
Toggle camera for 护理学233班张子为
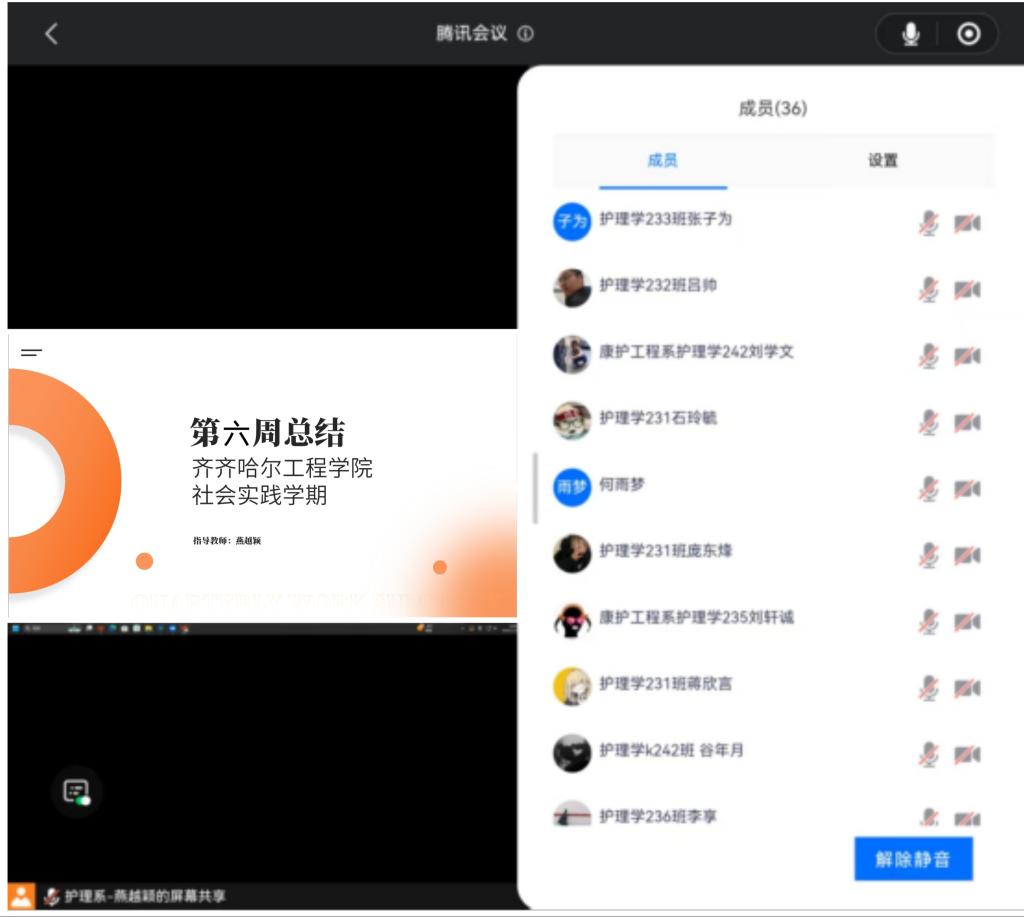(x=966, y=224)
